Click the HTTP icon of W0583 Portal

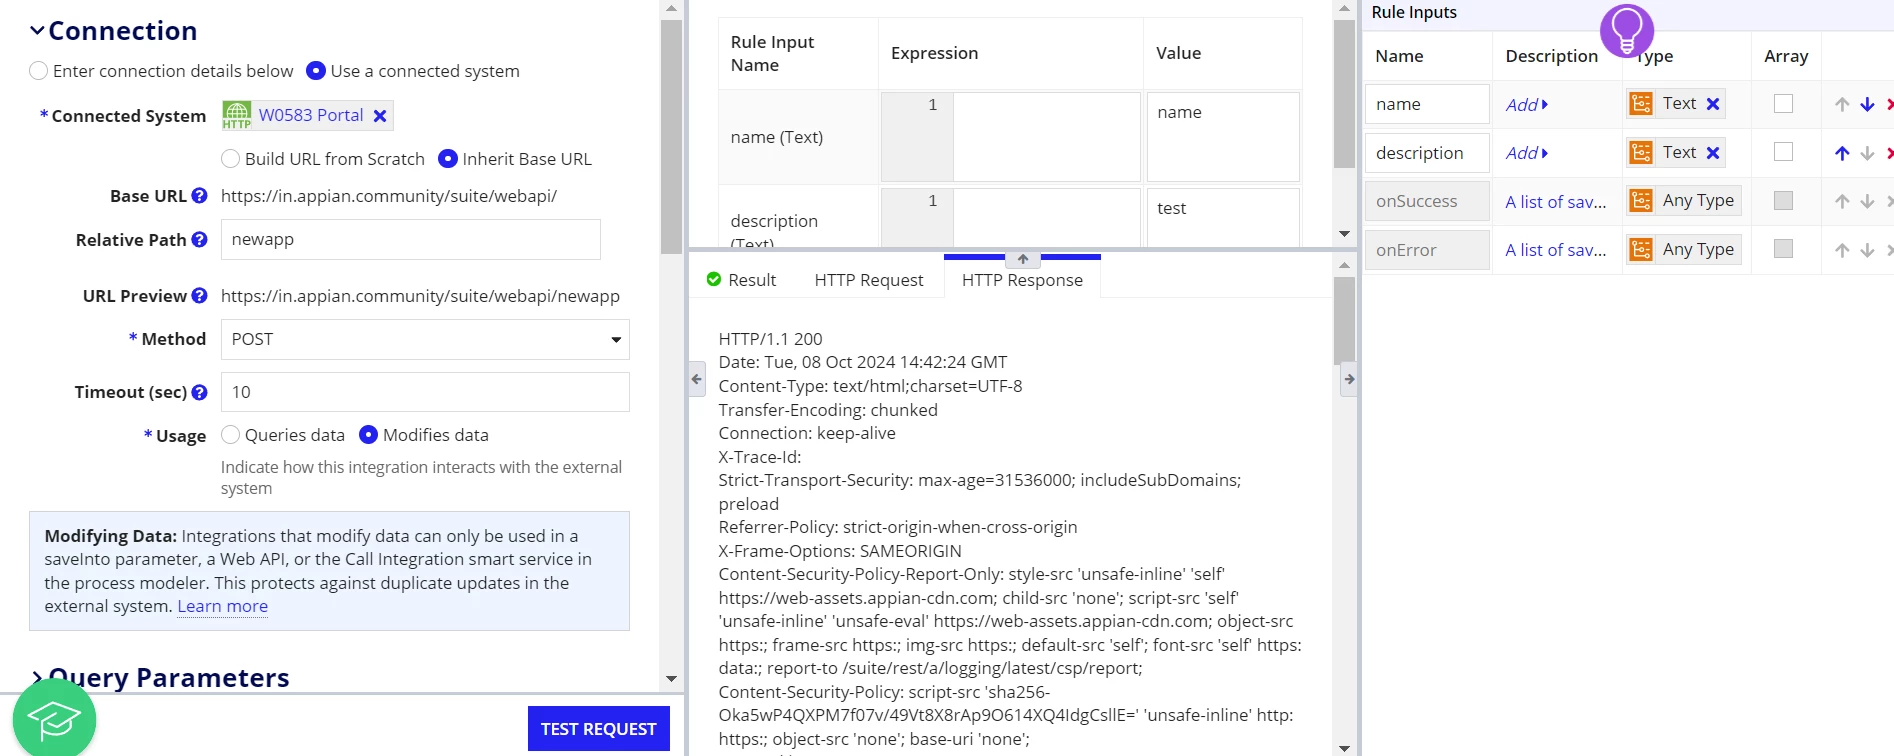pos(237,115)
